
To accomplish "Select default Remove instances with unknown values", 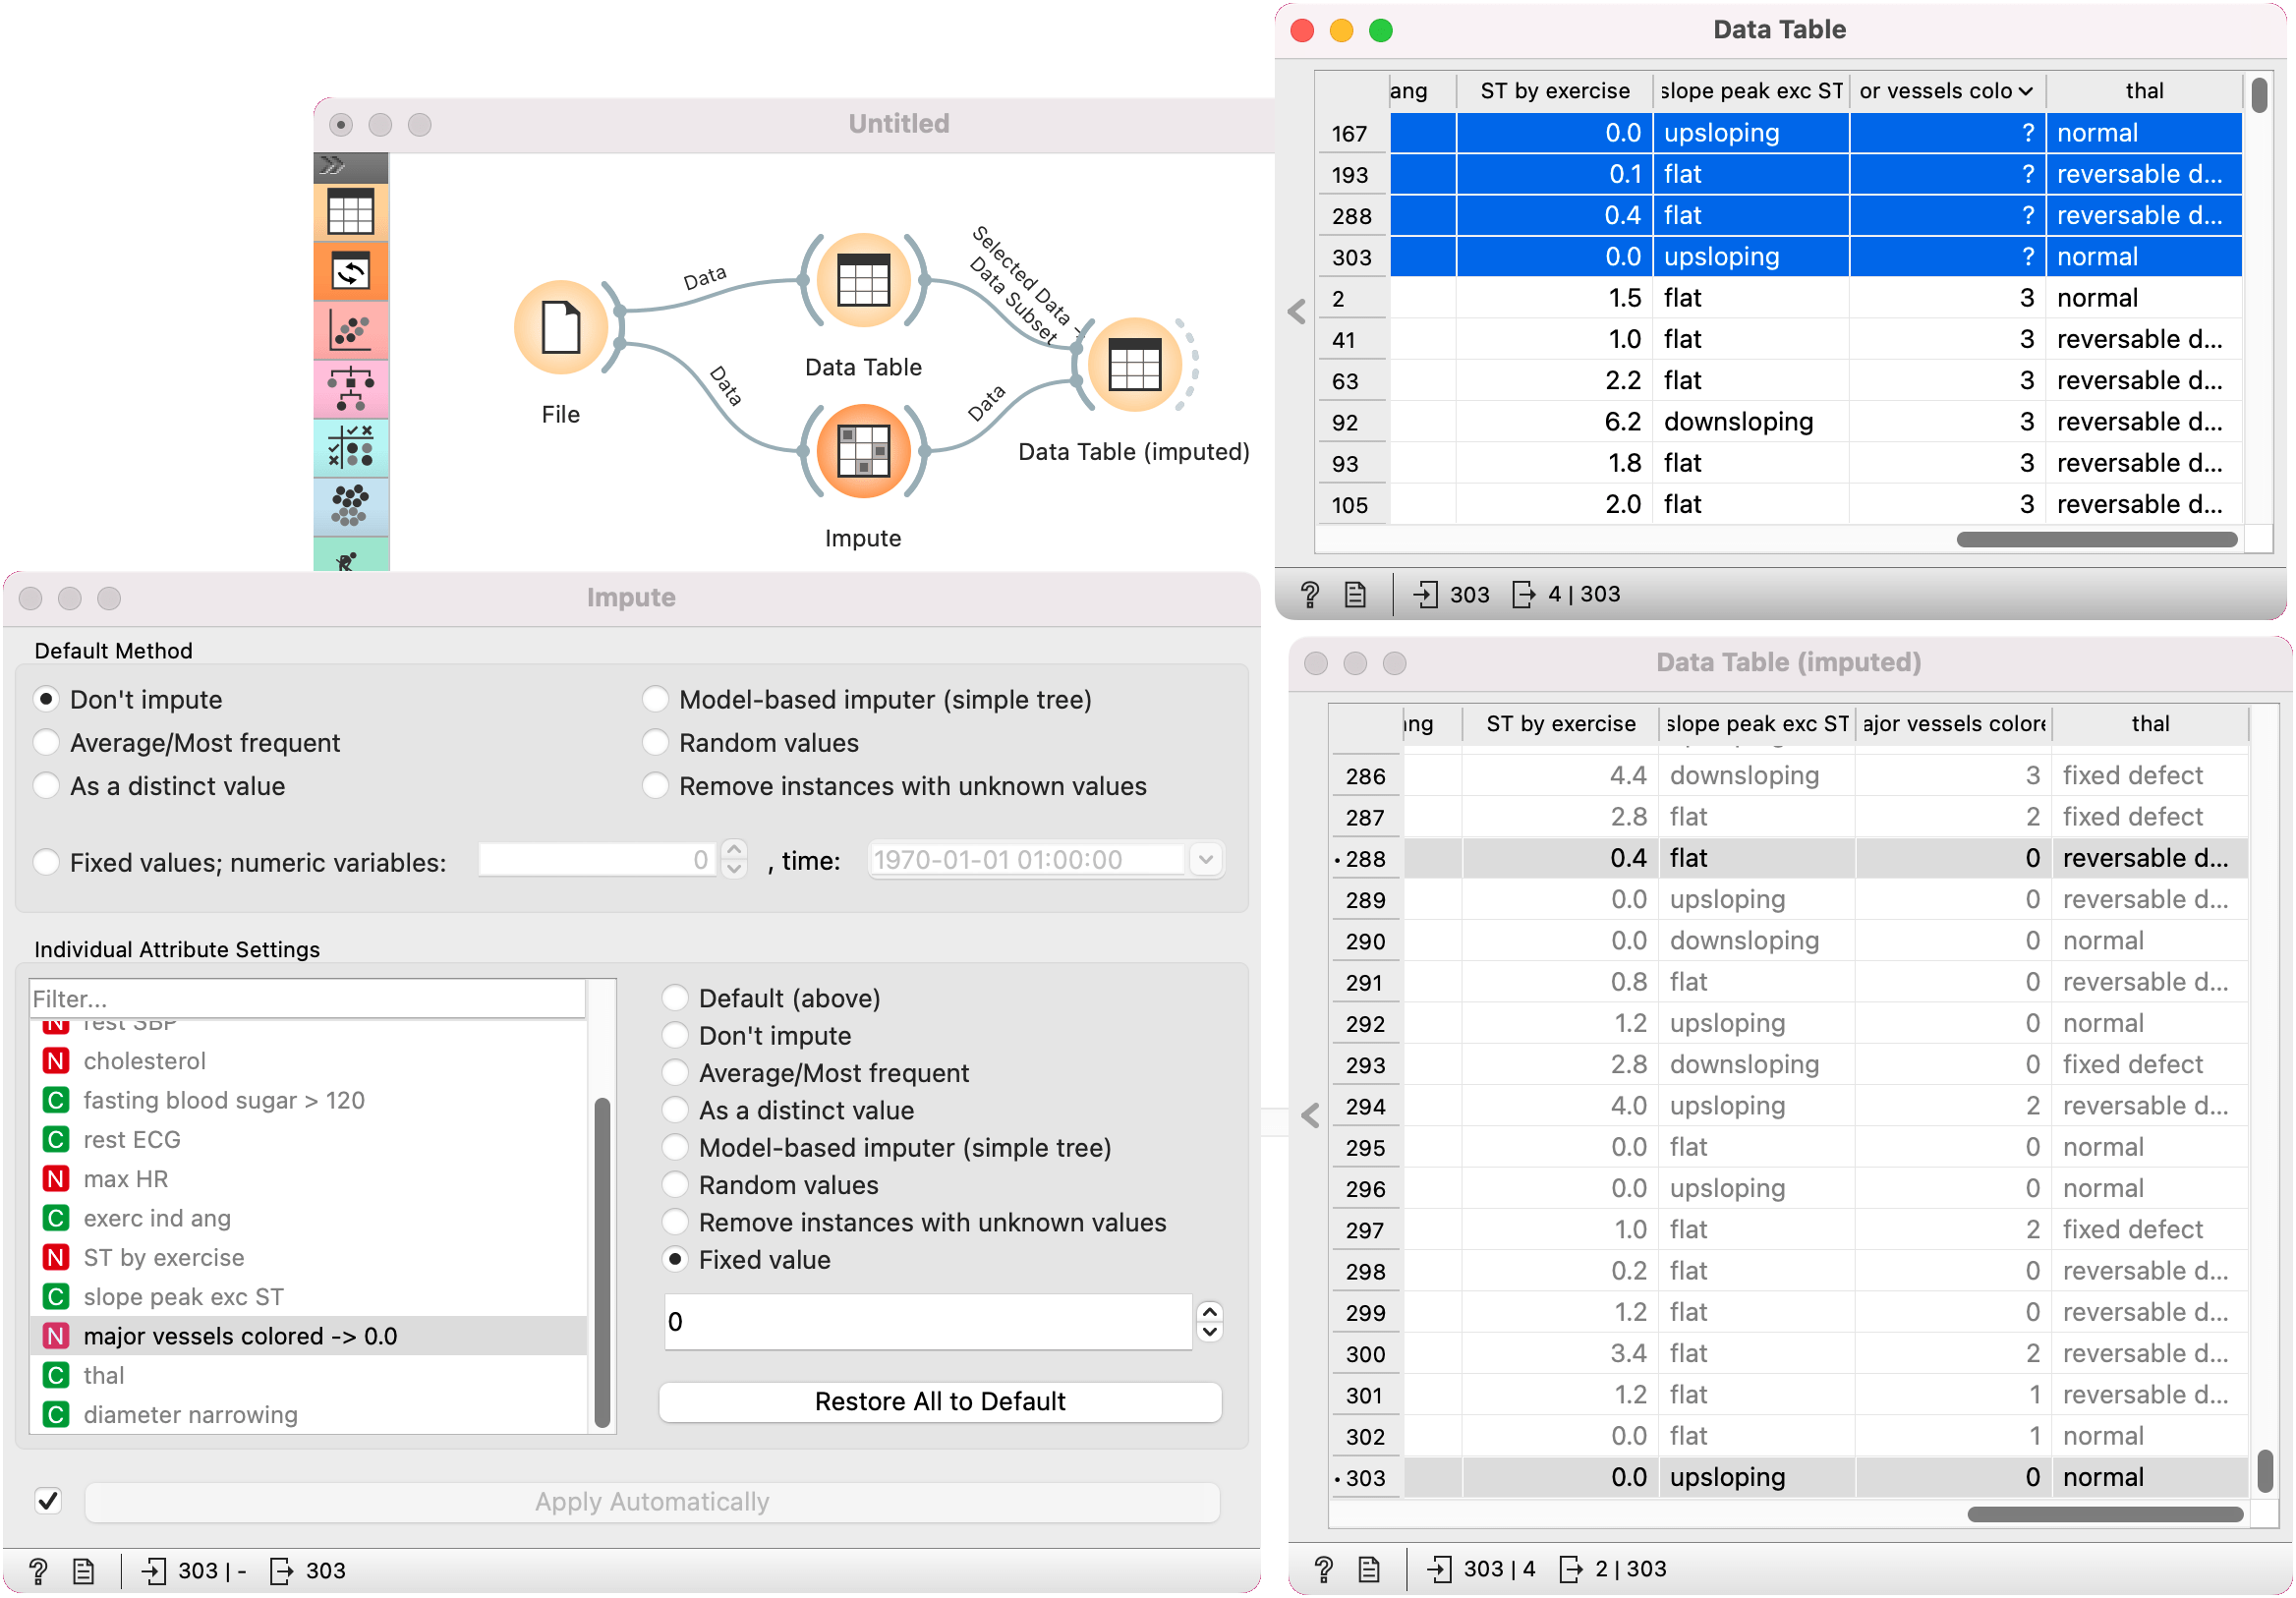I will click(655, 785).
